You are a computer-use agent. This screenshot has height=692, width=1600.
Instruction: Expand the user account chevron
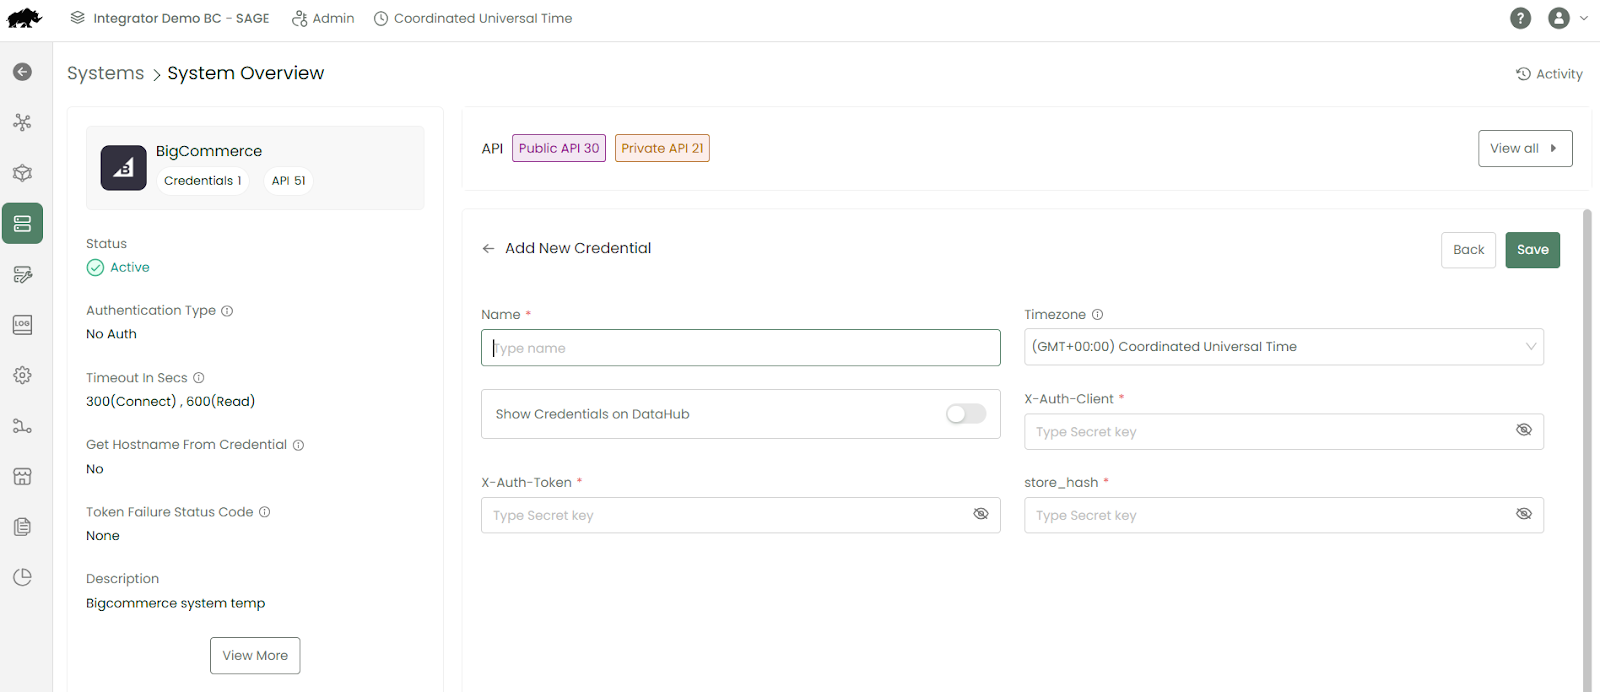coord(1583,18)
